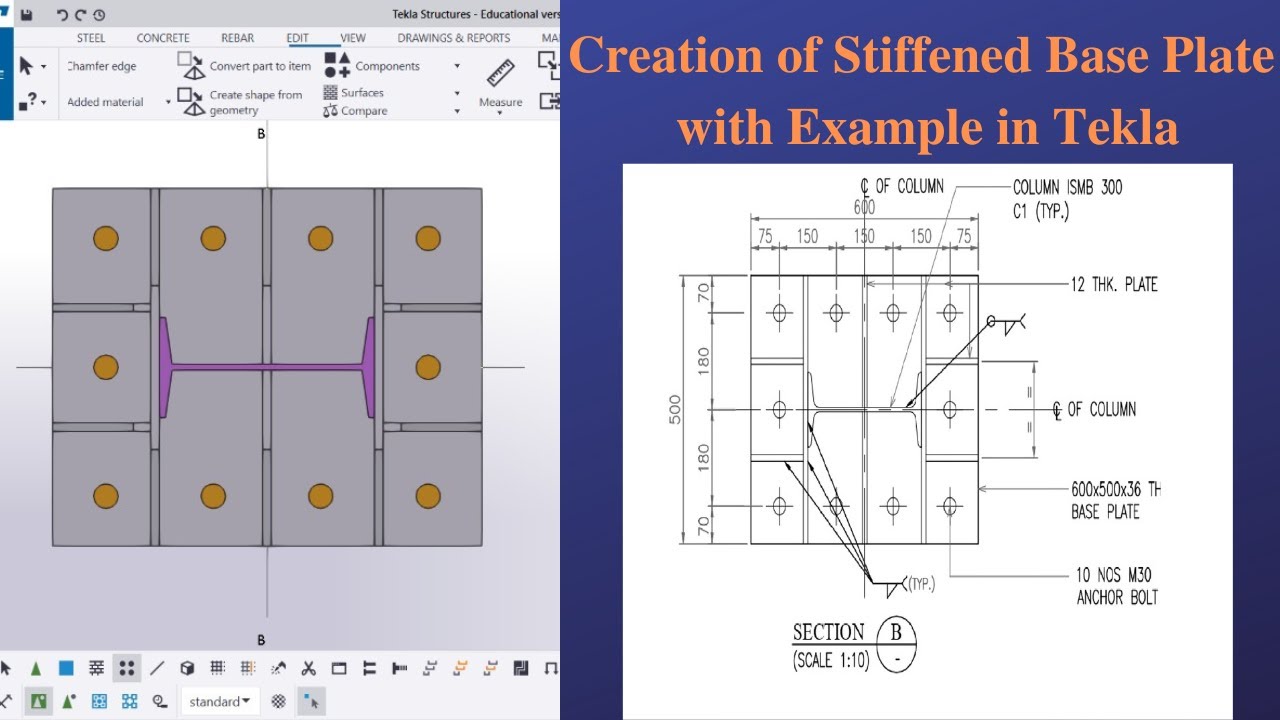The image size is (1280, 720).
Task: Click the Measure ruler tool
Action: [500, 74]
